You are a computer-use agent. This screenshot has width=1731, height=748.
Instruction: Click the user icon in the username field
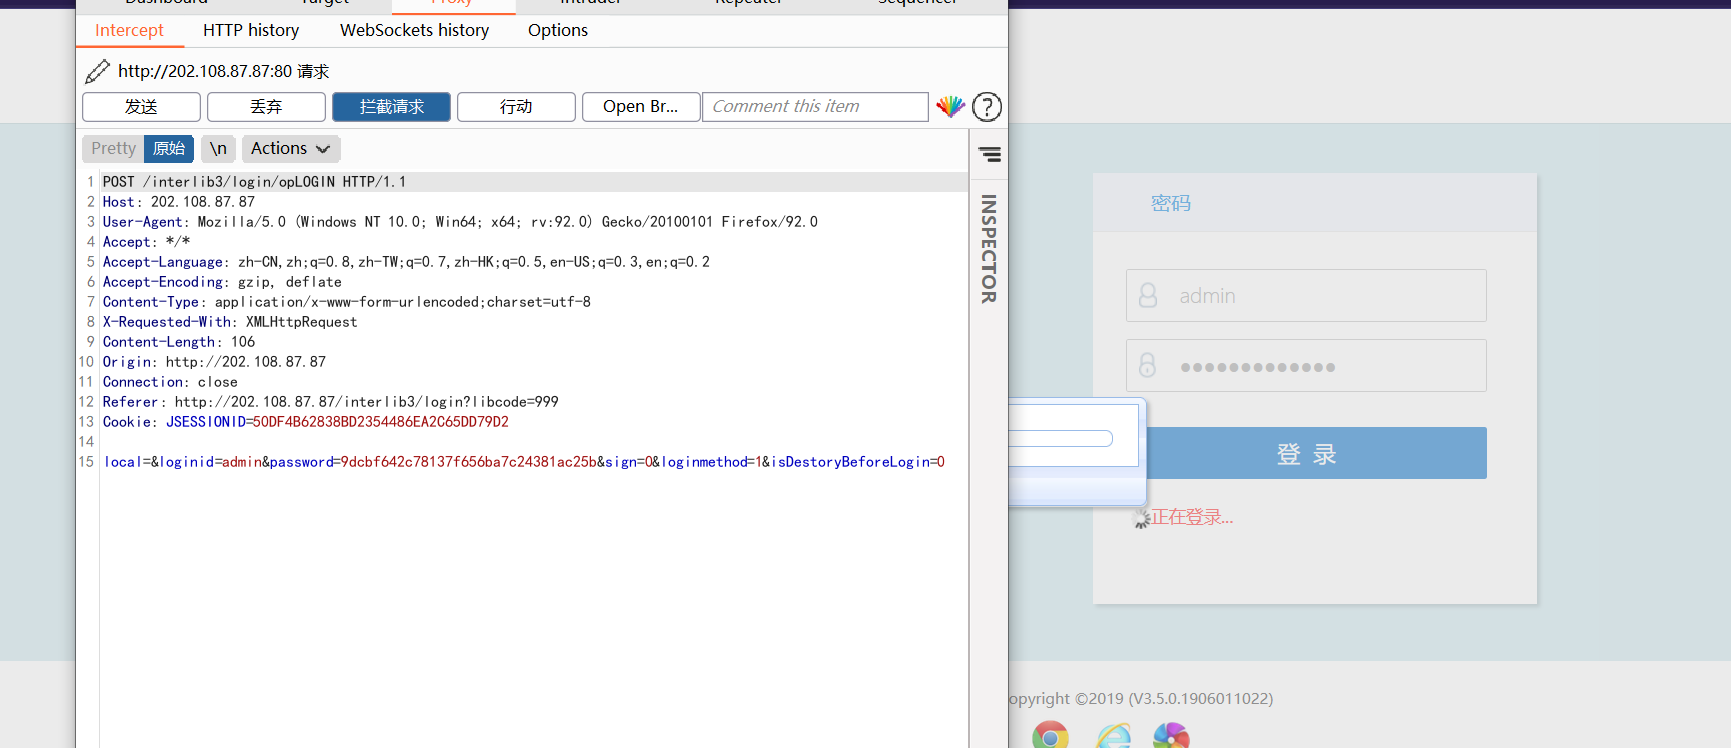[1148, 295]
